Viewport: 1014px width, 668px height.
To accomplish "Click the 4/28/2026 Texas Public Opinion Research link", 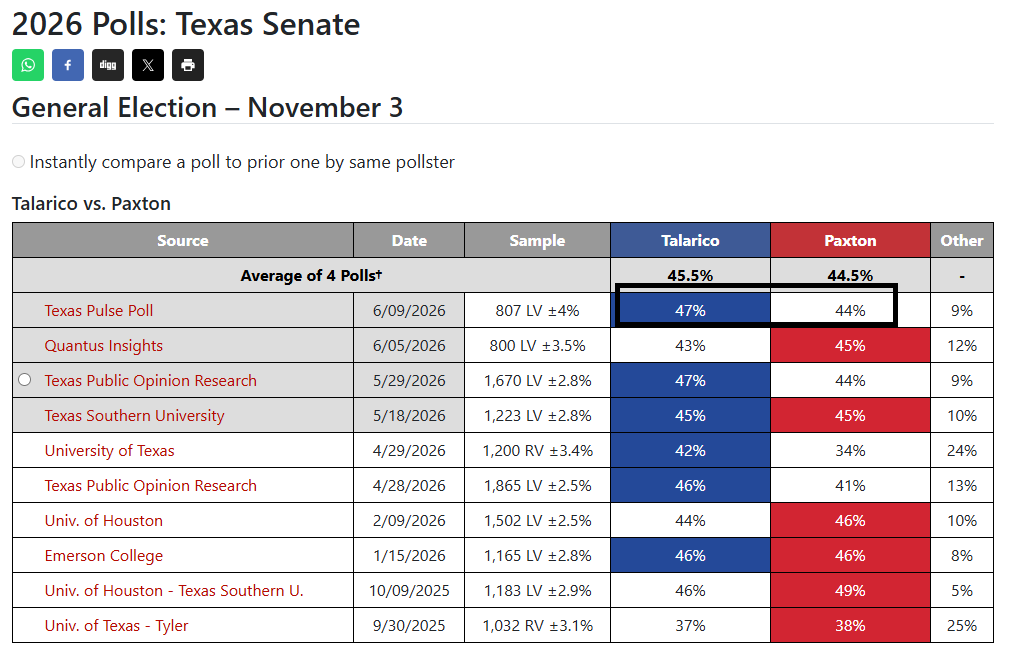I will tap(151, 486).
